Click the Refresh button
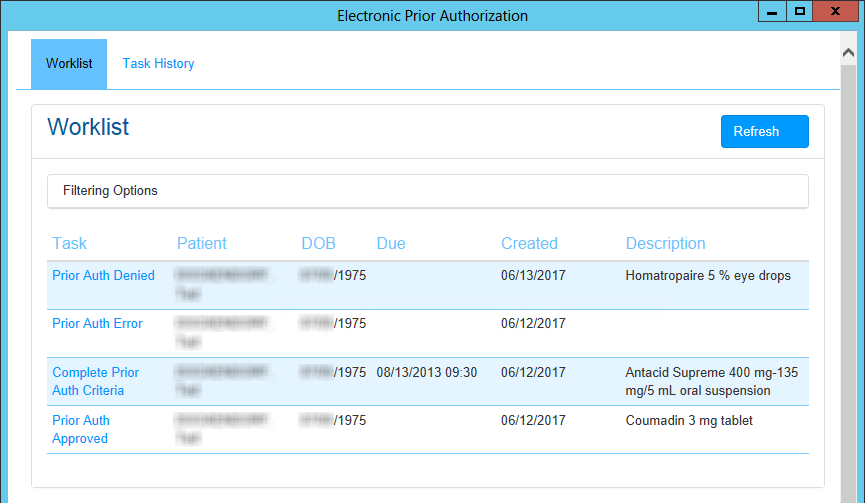The height and width of the screenshot is (503, 865). point(765,131)
